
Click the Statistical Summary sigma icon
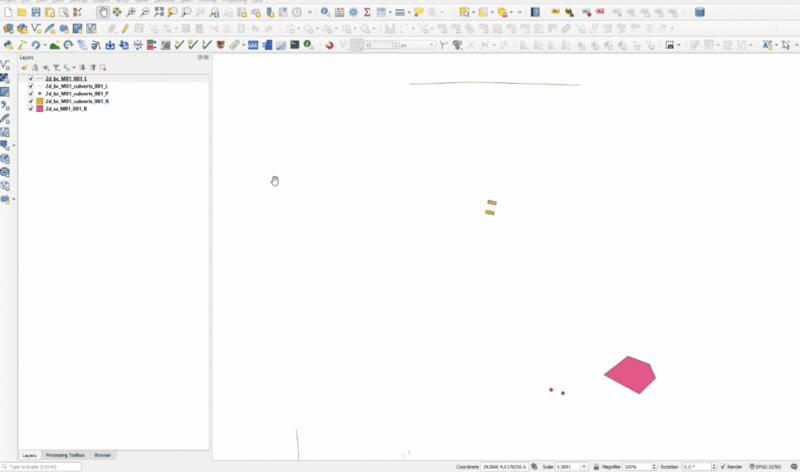367,12
